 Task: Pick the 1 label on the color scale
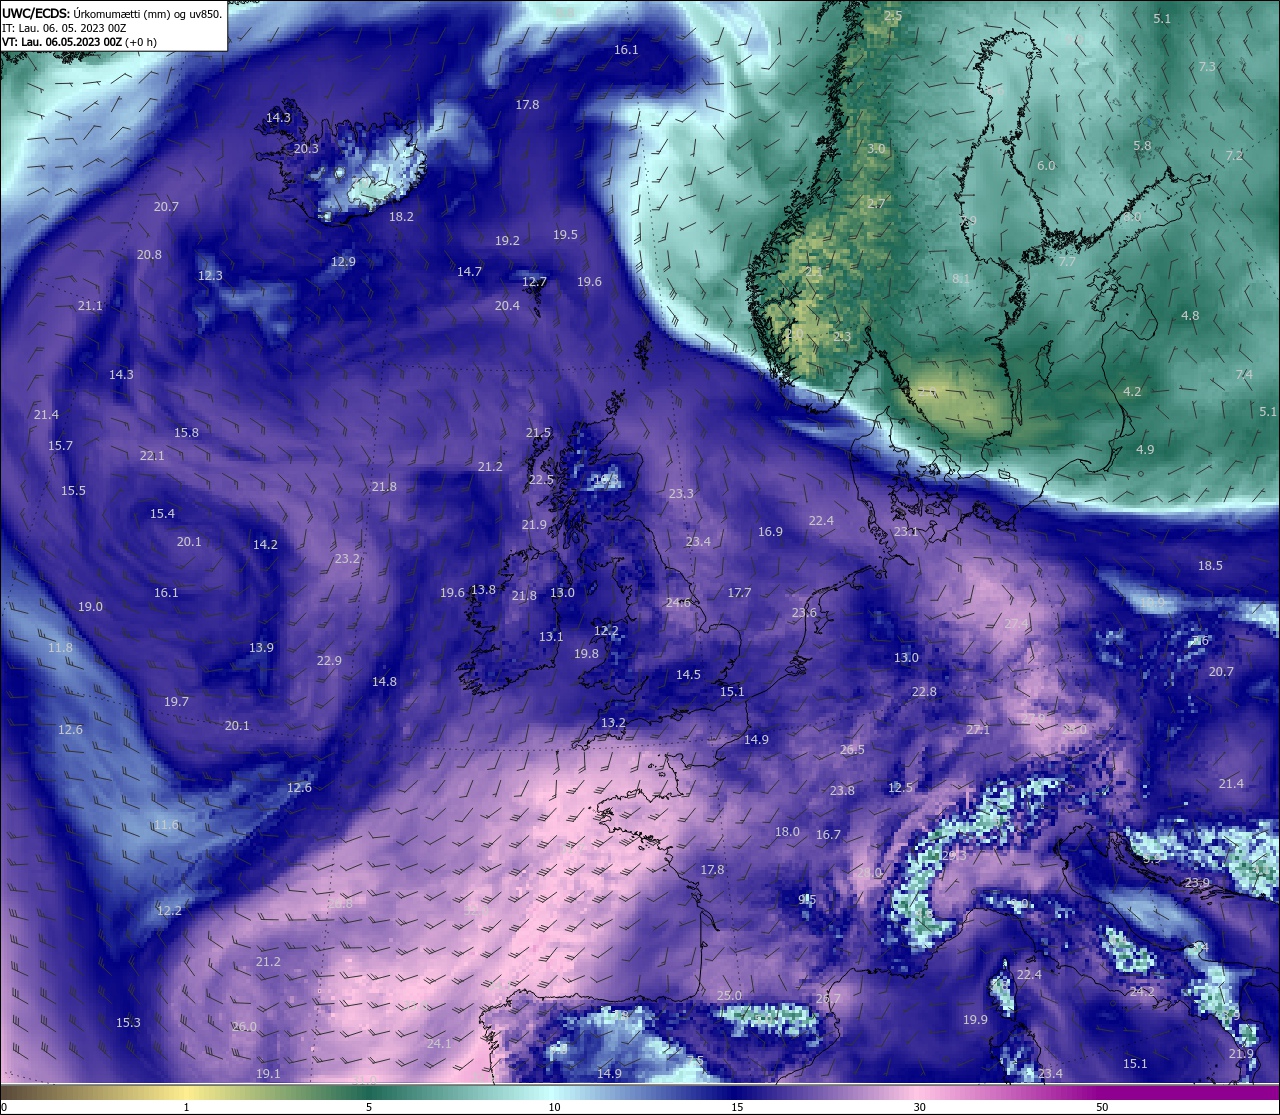click(x=187, y=1107)
